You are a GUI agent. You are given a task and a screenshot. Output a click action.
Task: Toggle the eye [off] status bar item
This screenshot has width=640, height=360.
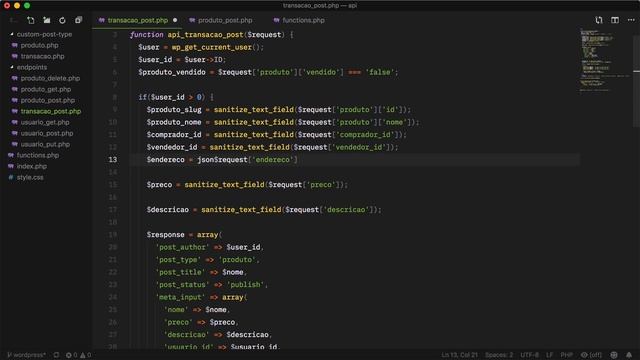click(591, 355)
